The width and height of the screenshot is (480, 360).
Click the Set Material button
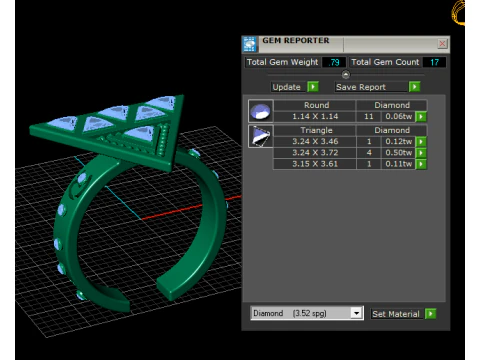(x=397, y=314)
